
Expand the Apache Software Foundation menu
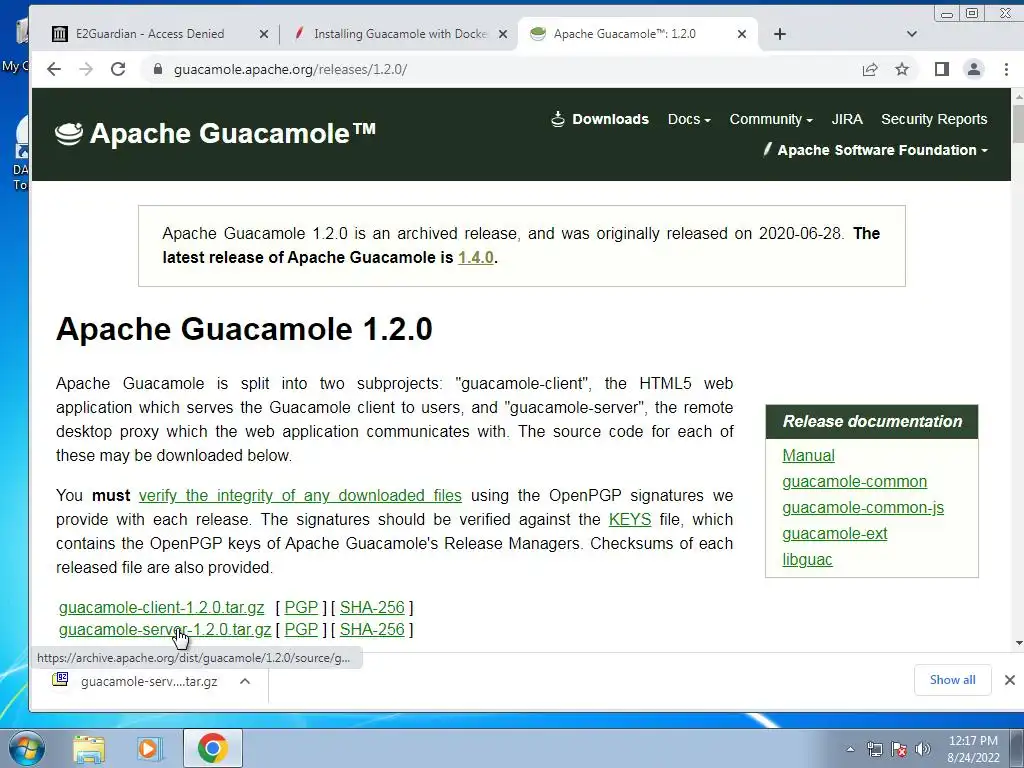(x=875, y=150)
